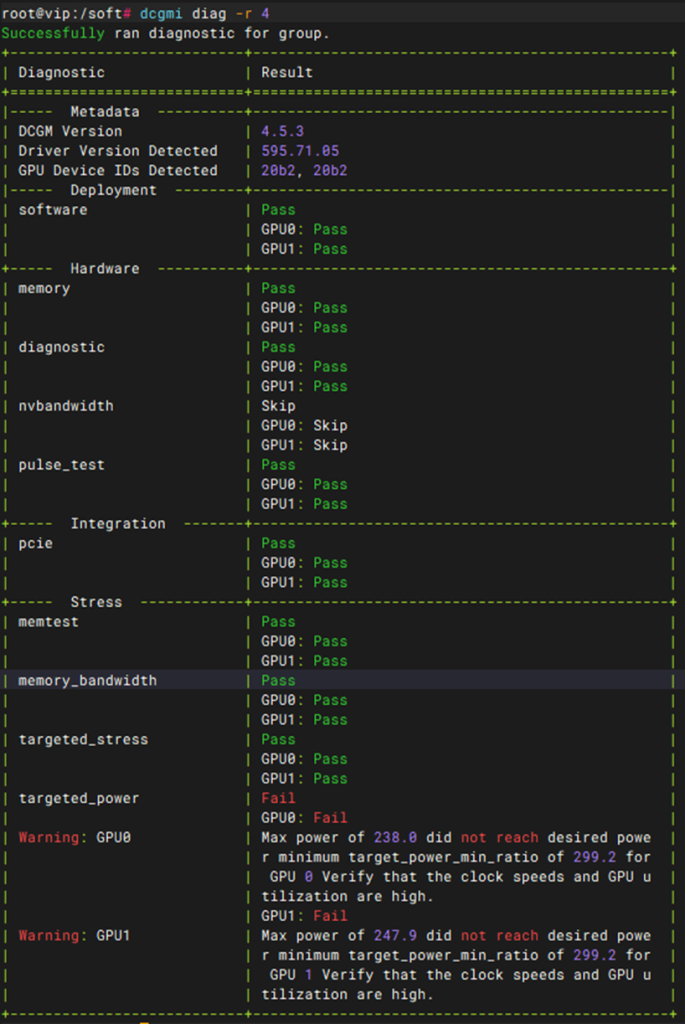The width and height of the screenshot is (685, 1024).
Task: Select 'Successfully ran diagnostic for group.' line
Action: pos(165,33)
